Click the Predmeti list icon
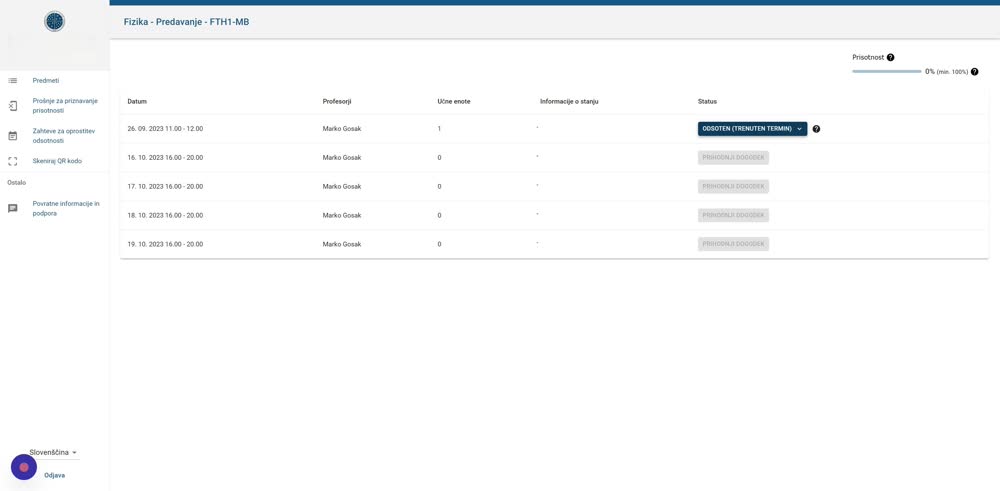The height and width of the screenshot is (491, 1000). (12, 80)
